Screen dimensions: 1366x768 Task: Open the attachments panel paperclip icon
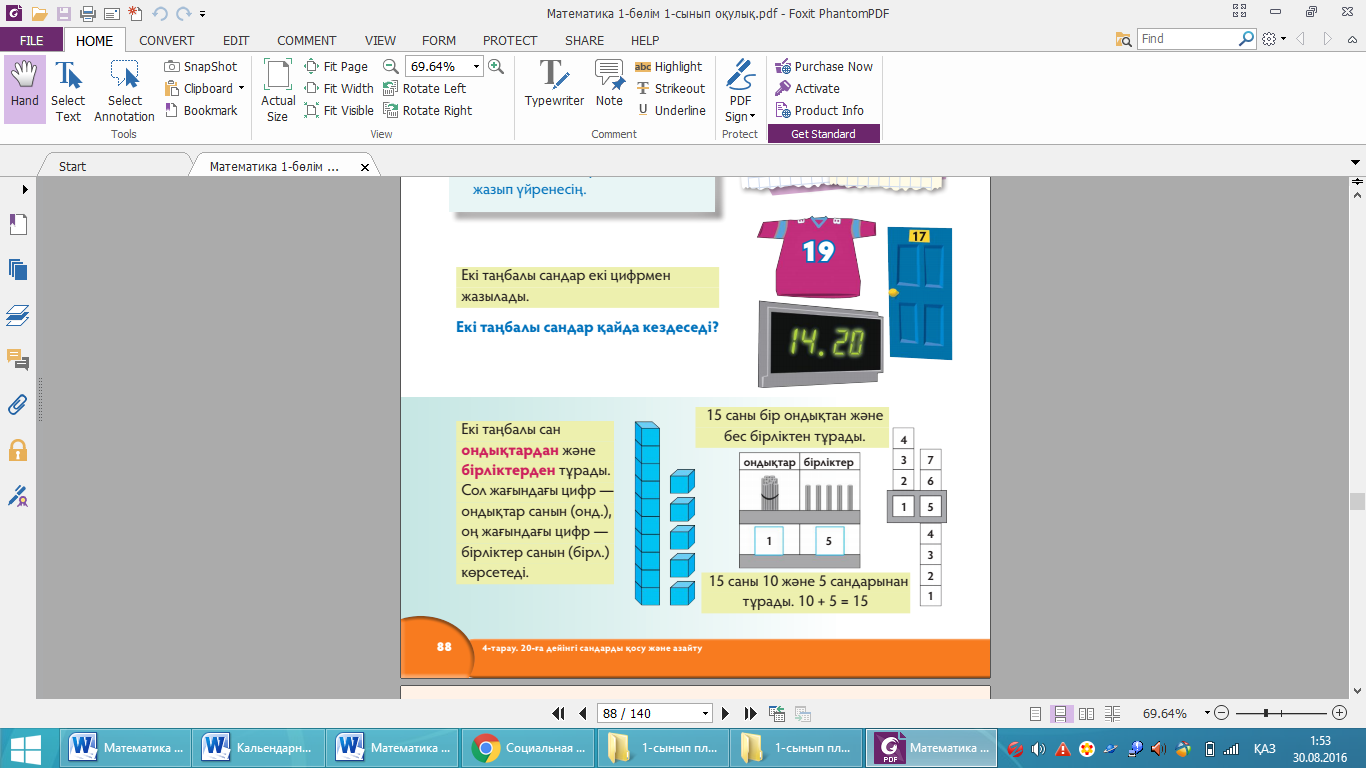[17, 405]
